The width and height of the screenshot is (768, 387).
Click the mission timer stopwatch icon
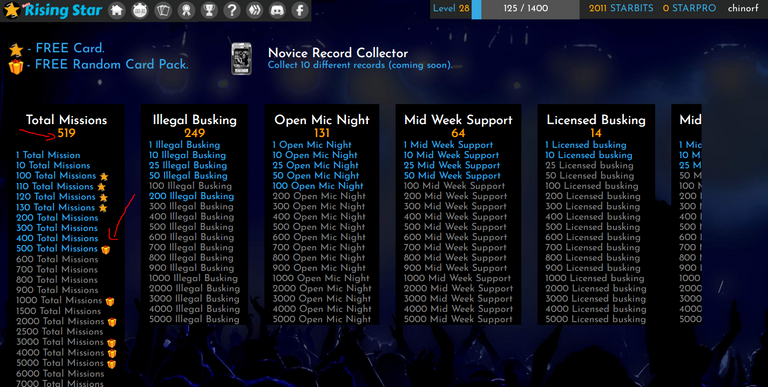[x=140, y=10]
